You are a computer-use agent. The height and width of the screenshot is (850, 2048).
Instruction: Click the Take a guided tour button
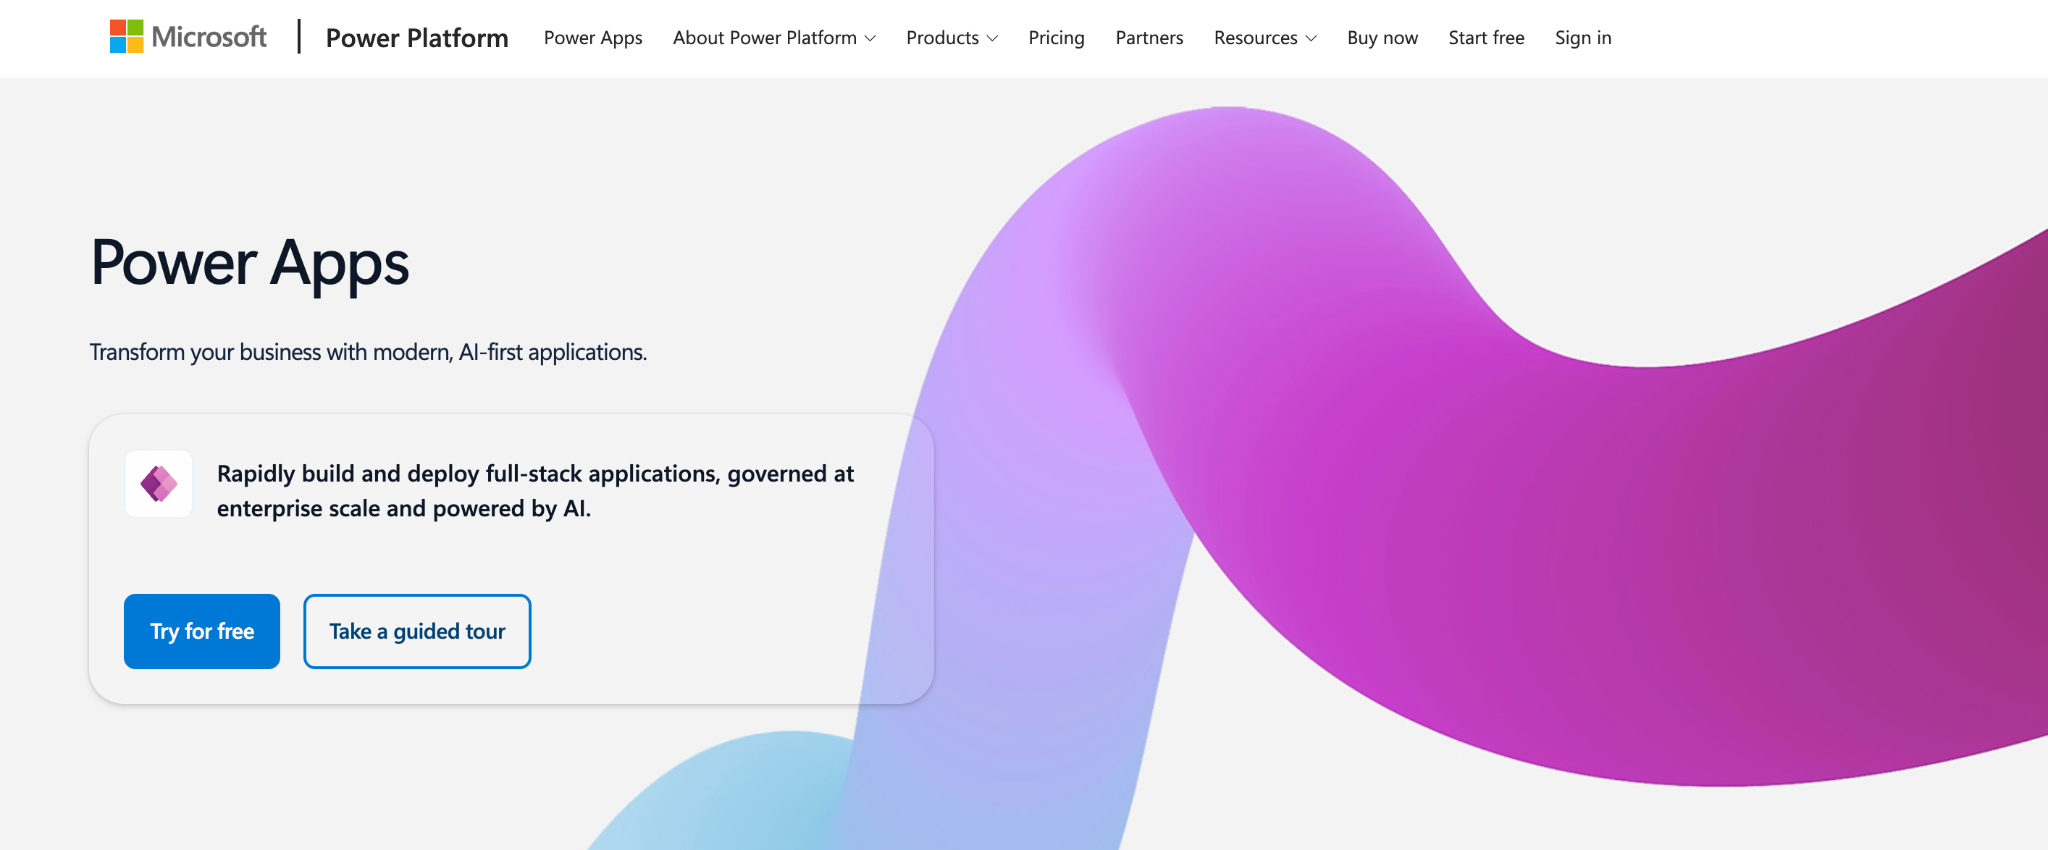point(417,631)
